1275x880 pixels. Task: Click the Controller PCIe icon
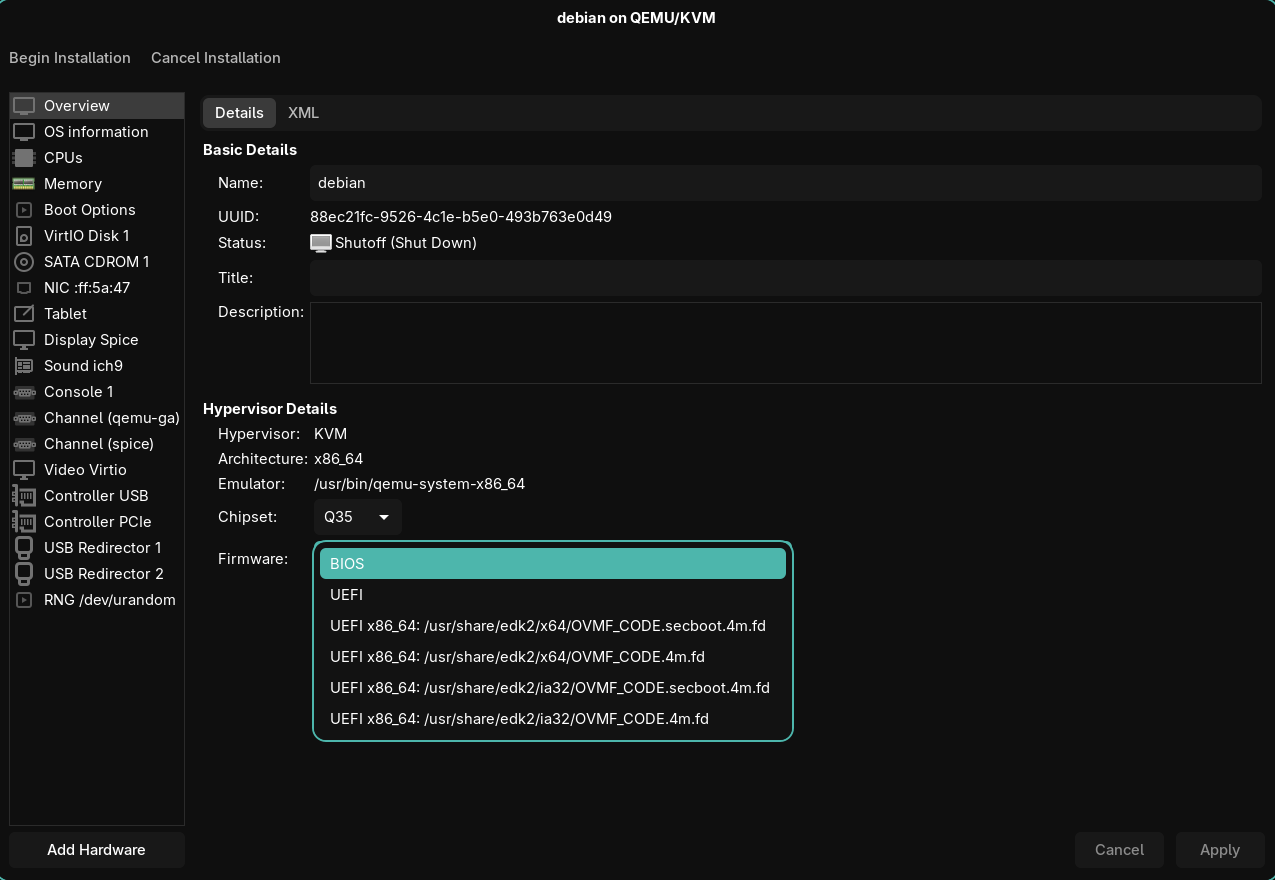[x=24, y=522]
